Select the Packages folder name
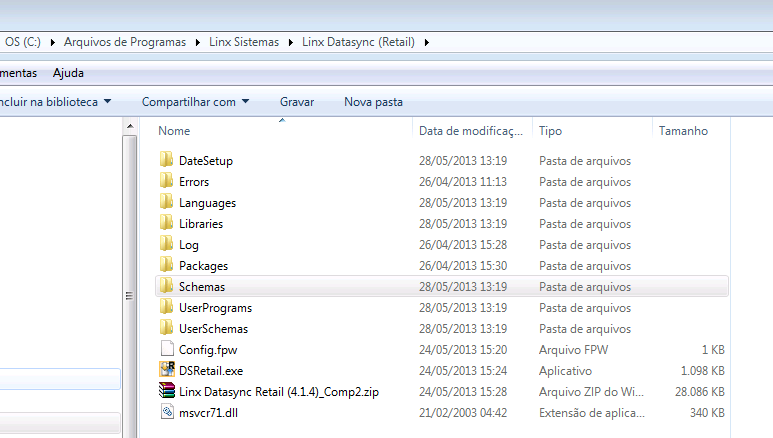Viewport: 773px width, 438px height. [x=203, y=266]
